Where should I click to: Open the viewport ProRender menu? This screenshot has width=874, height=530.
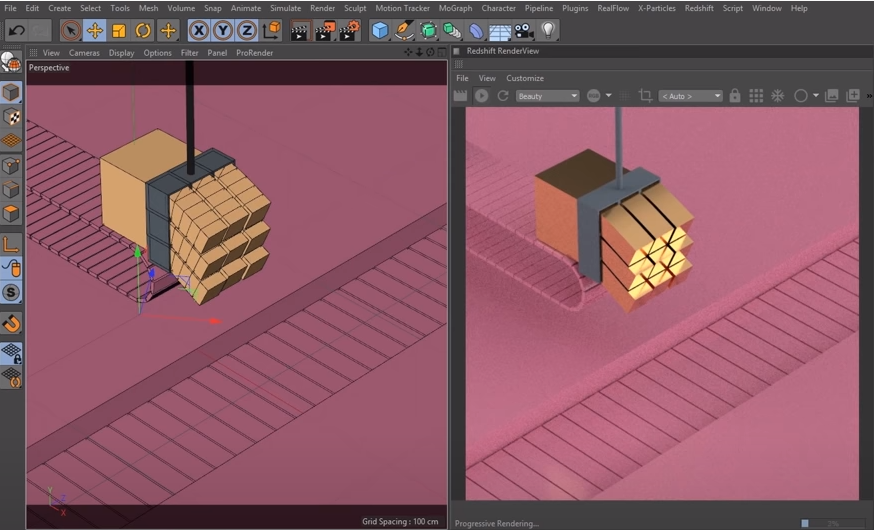pyautogui.click(x=254, y=52)
